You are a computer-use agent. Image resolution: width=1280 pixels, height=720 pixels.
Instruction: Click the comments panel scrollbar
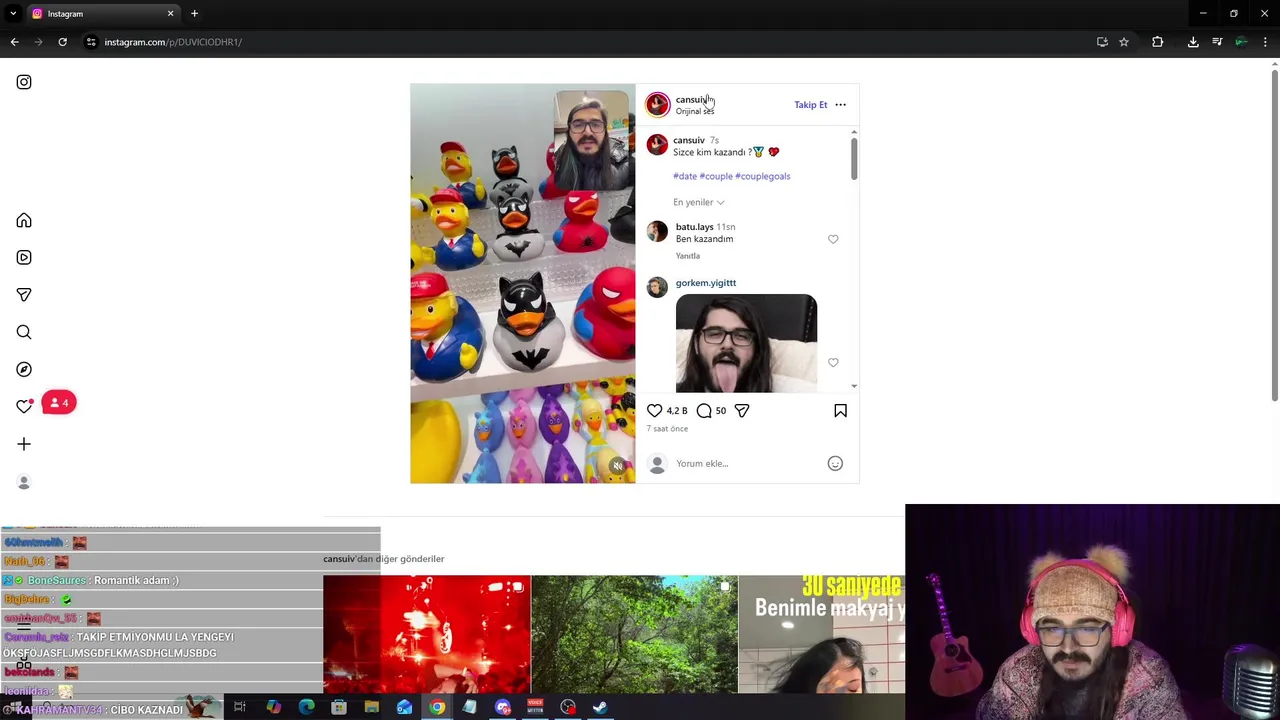[854, 158]
